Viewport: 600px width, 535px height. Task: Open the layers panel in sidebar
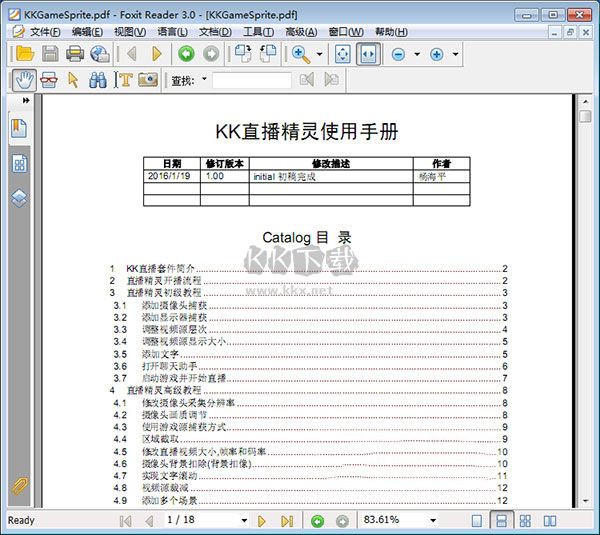point(19,198)
